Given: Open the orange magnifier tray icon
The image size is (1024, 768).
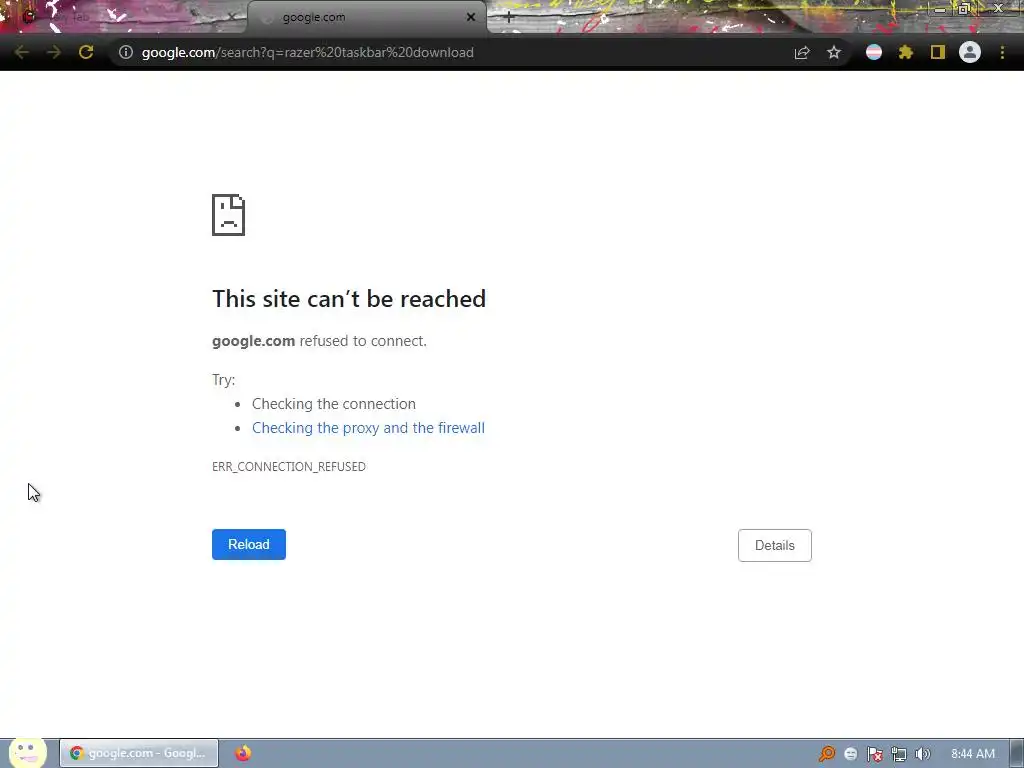Looking at the screenshot, I should 827,754.
